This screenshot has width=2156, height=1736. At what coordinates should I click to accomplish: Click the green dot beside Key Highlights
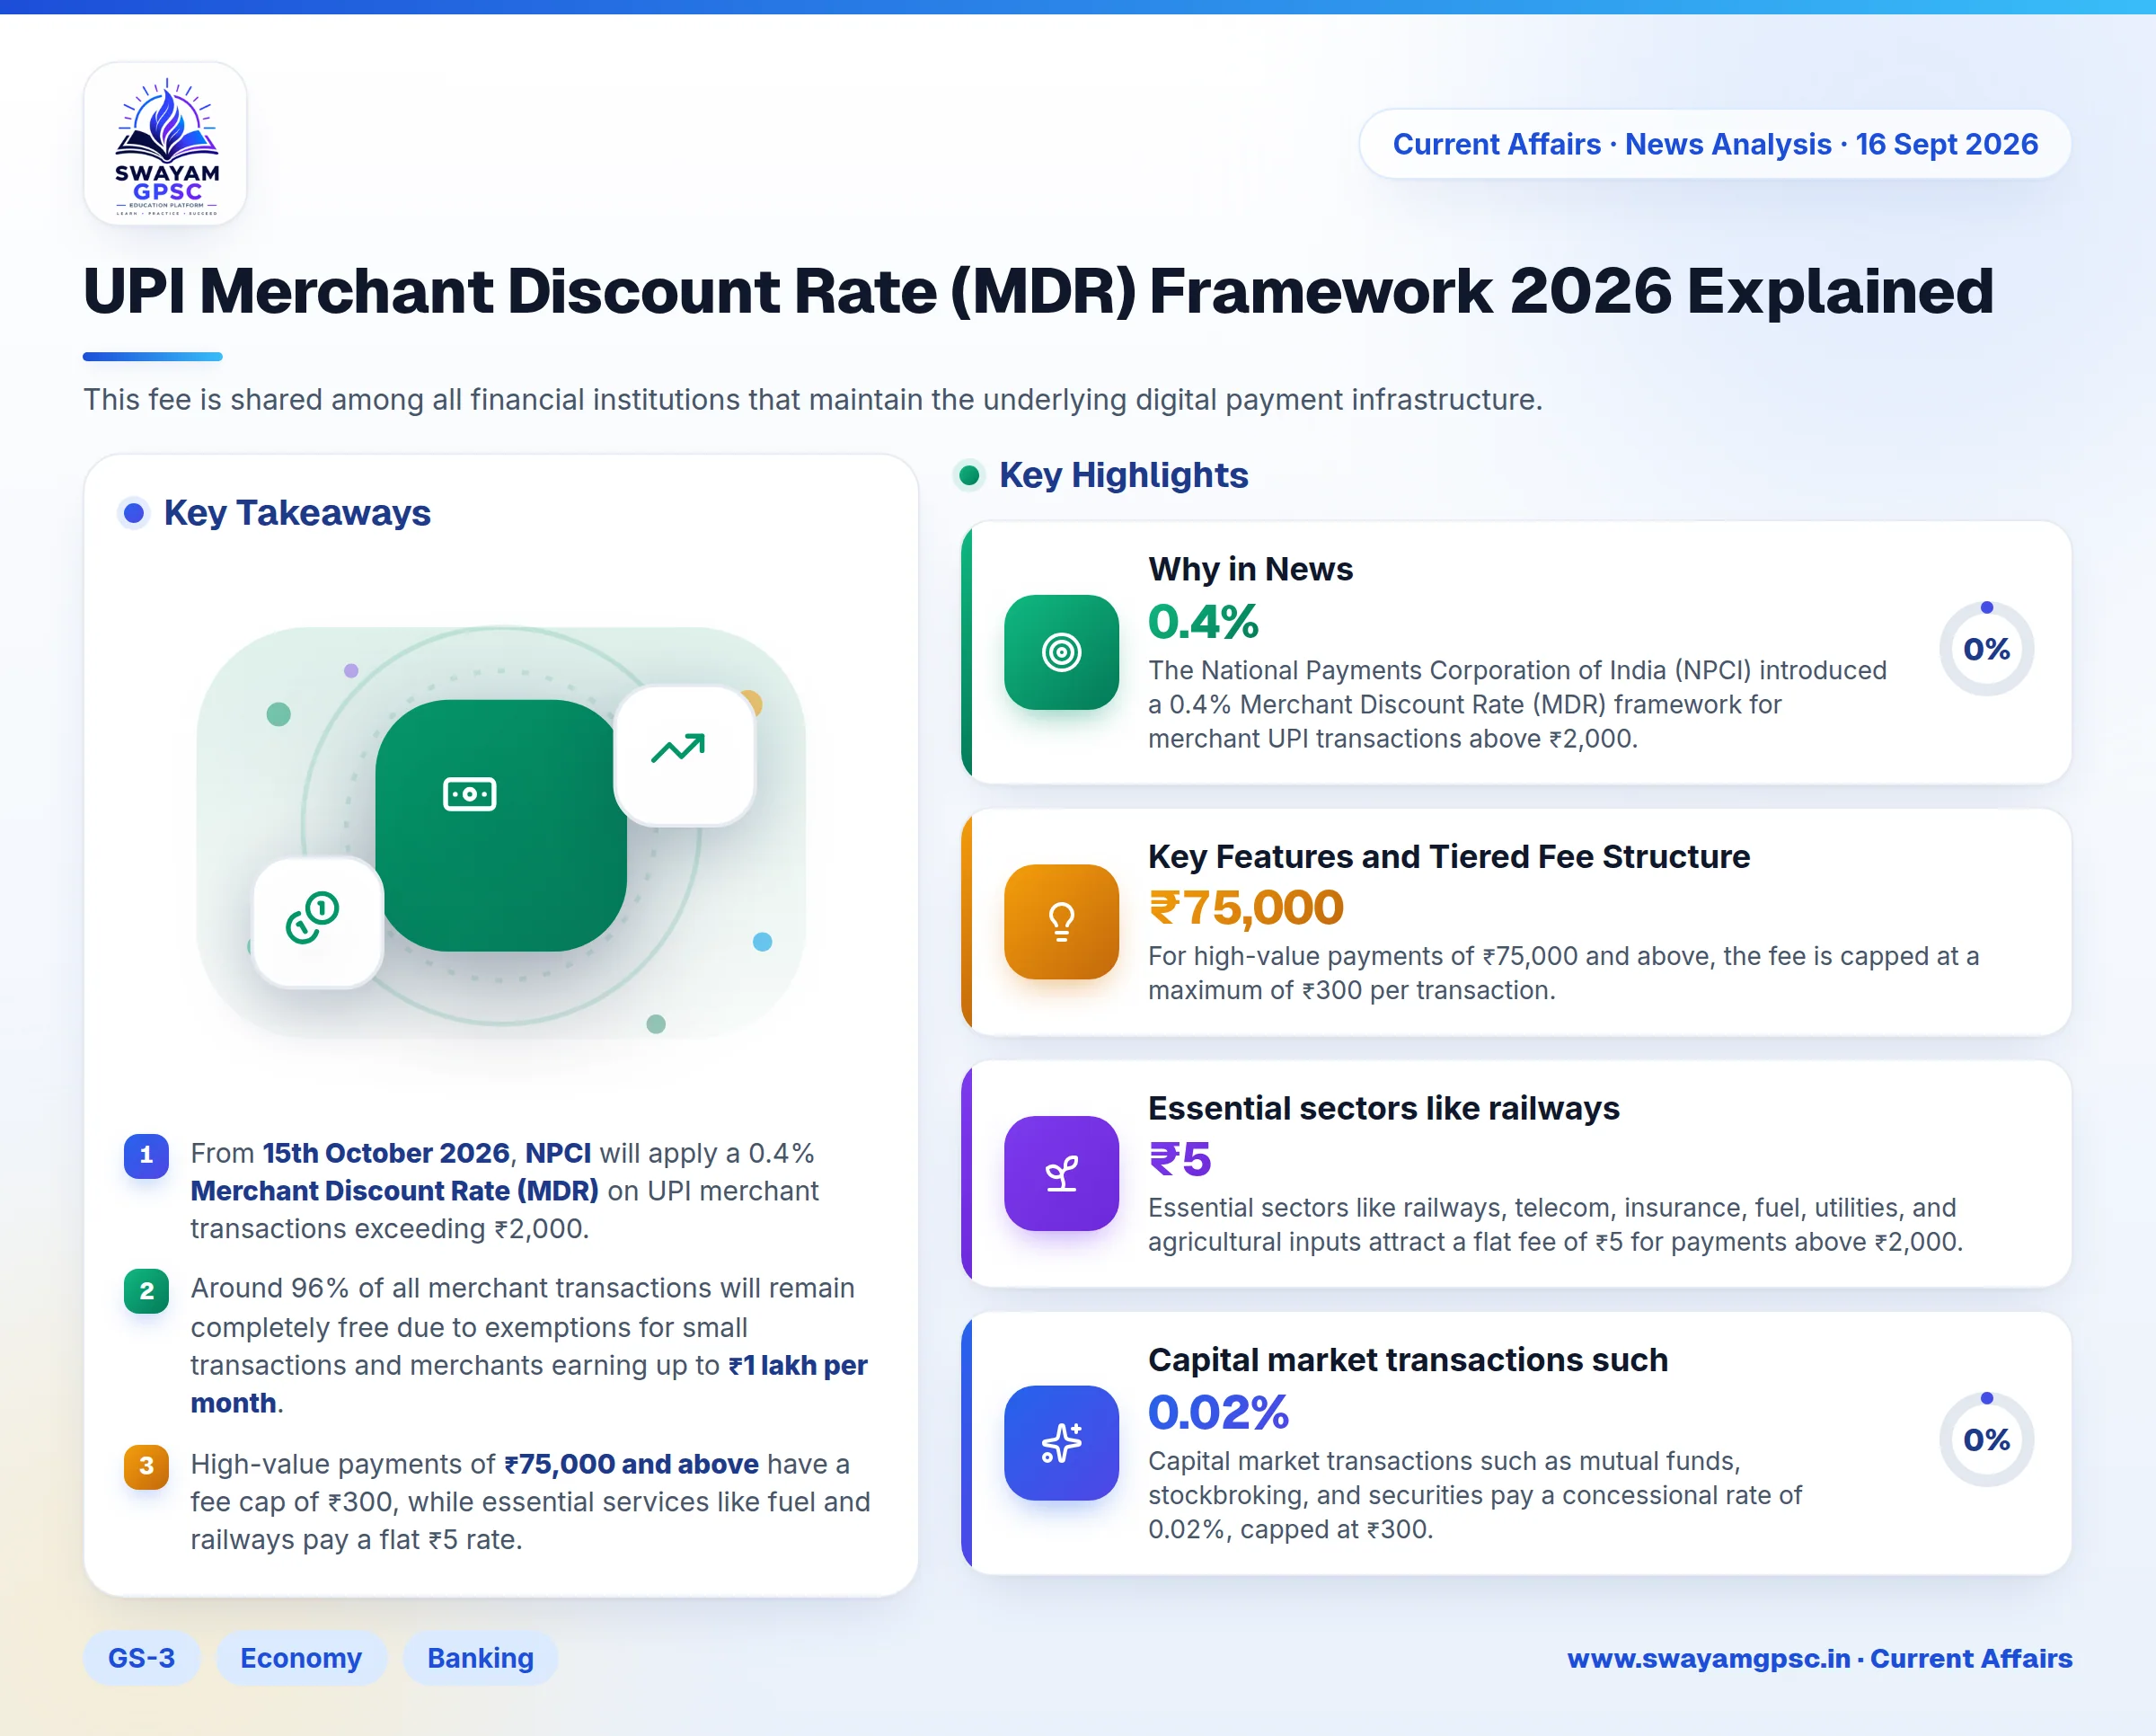tap(968, 475)
